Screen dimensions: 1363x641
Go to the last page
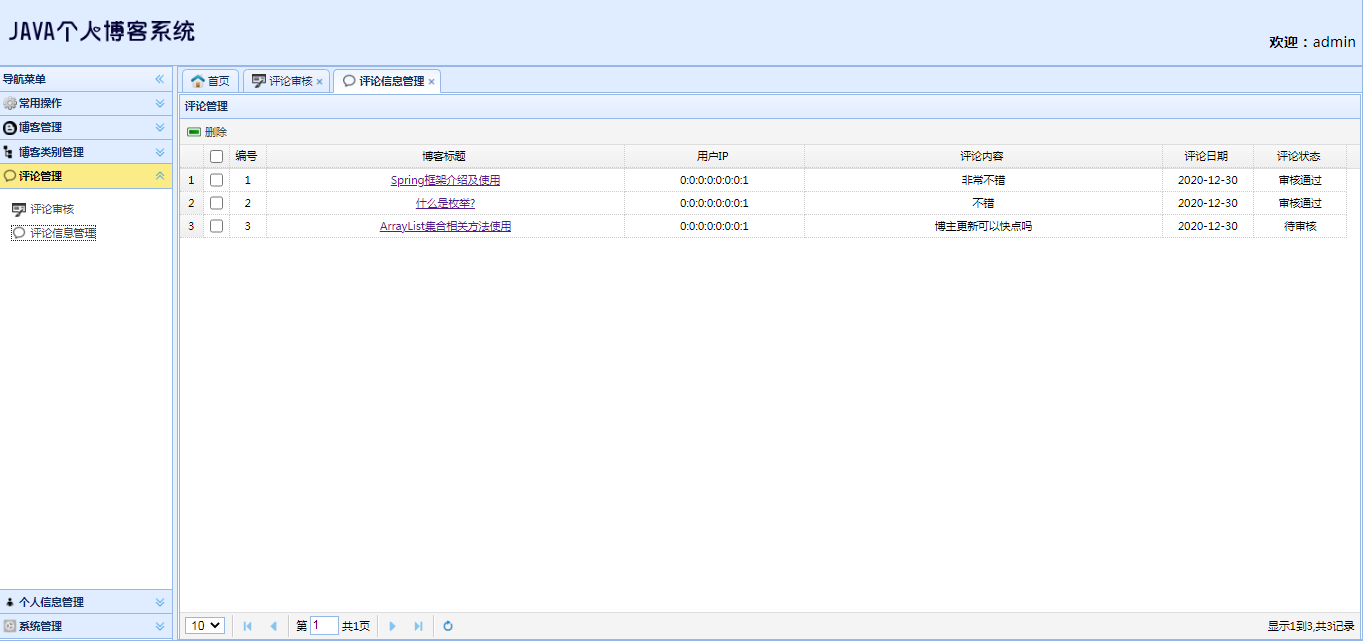pyautogui.click(x=418, y=626)
